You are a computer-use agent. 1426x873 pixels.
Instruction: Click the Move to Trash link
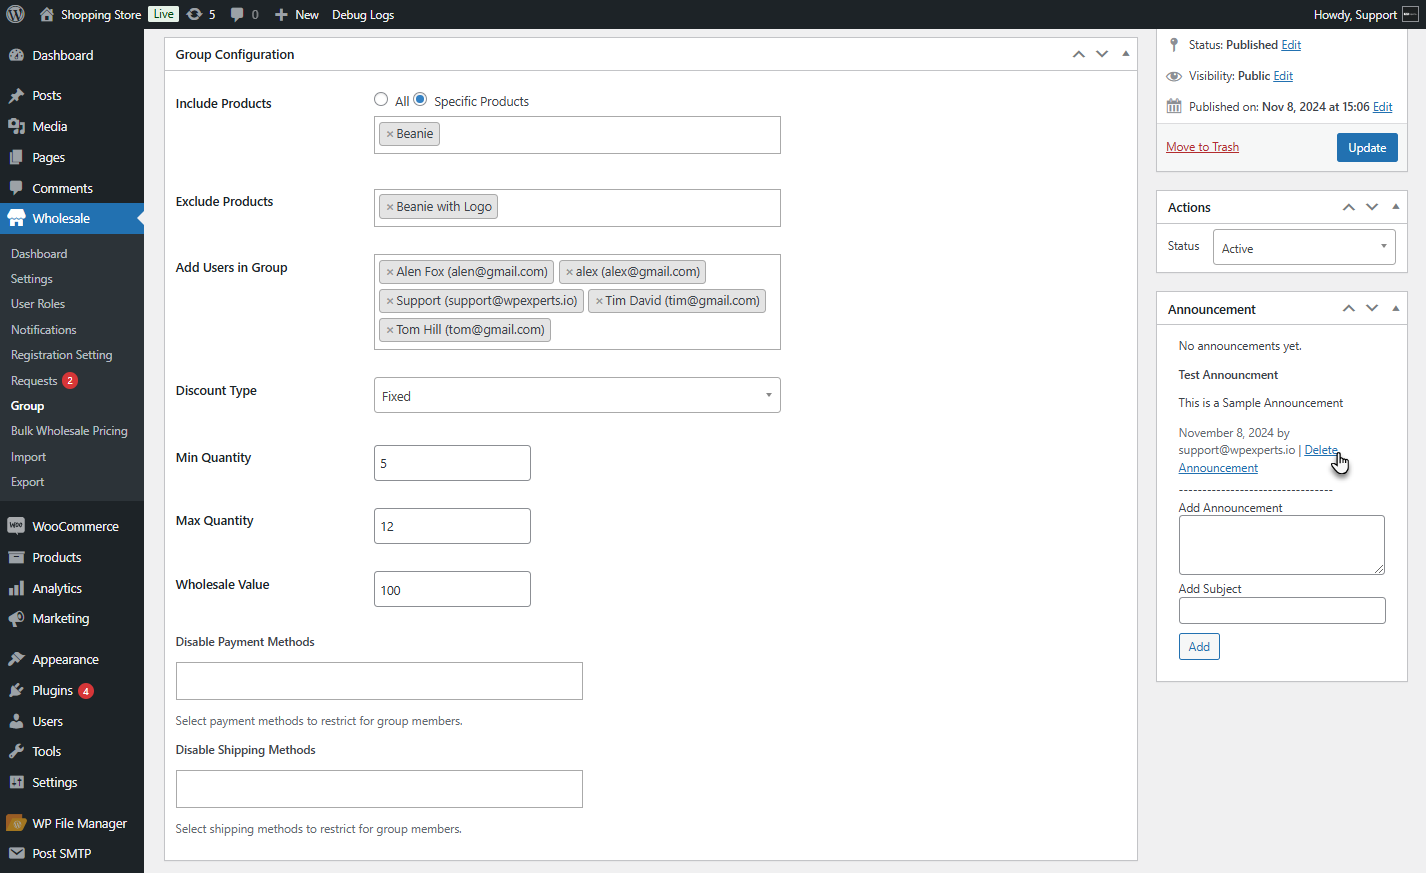[1202, 147]
